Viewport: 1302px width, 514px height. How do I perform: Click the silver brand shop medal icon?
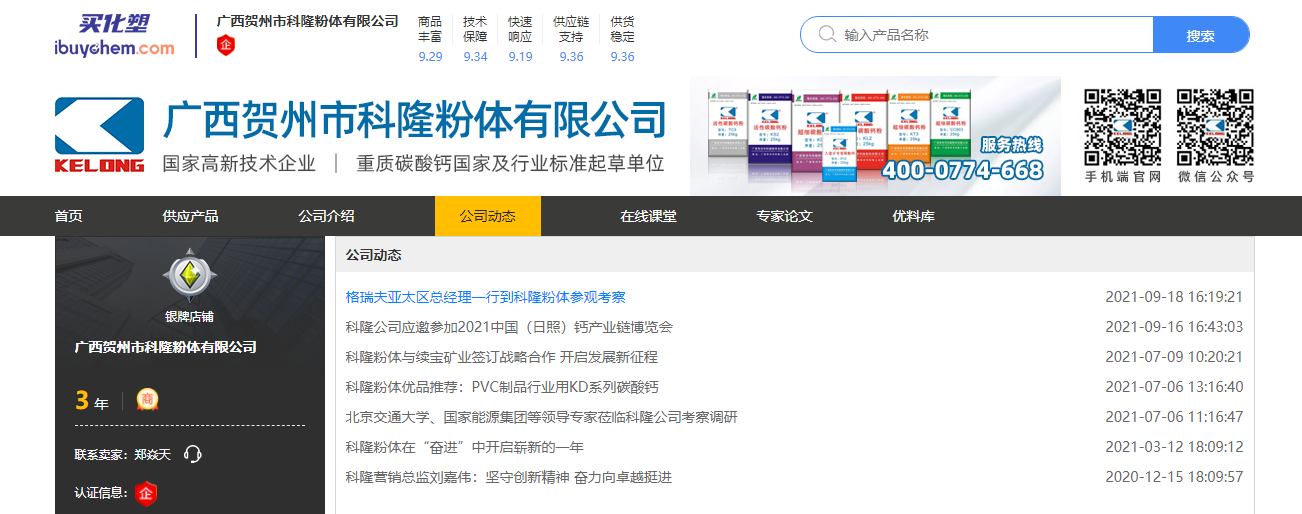pos(188,275)
